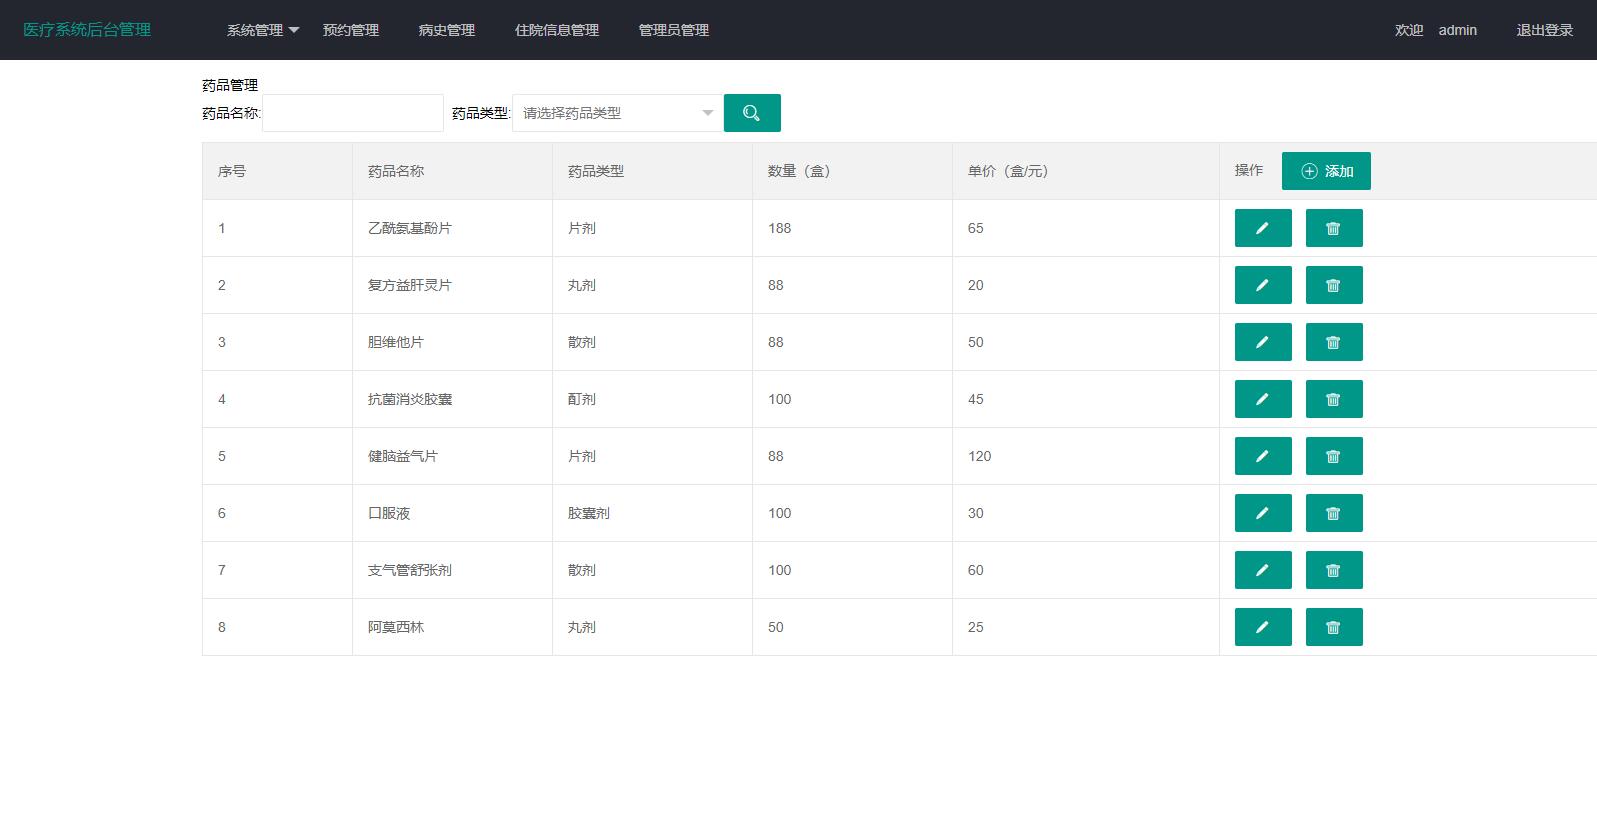Focus the 药品名称 input field
The height and width of the screenshot is (828, 1597).
pos(353,113)
